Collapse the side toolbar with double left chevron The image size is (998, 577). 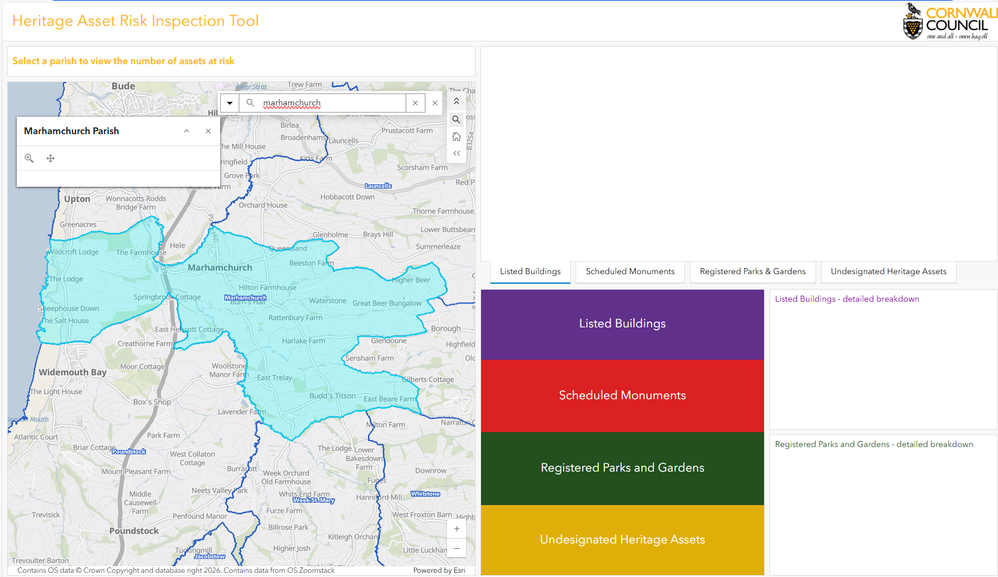point(456,153)
